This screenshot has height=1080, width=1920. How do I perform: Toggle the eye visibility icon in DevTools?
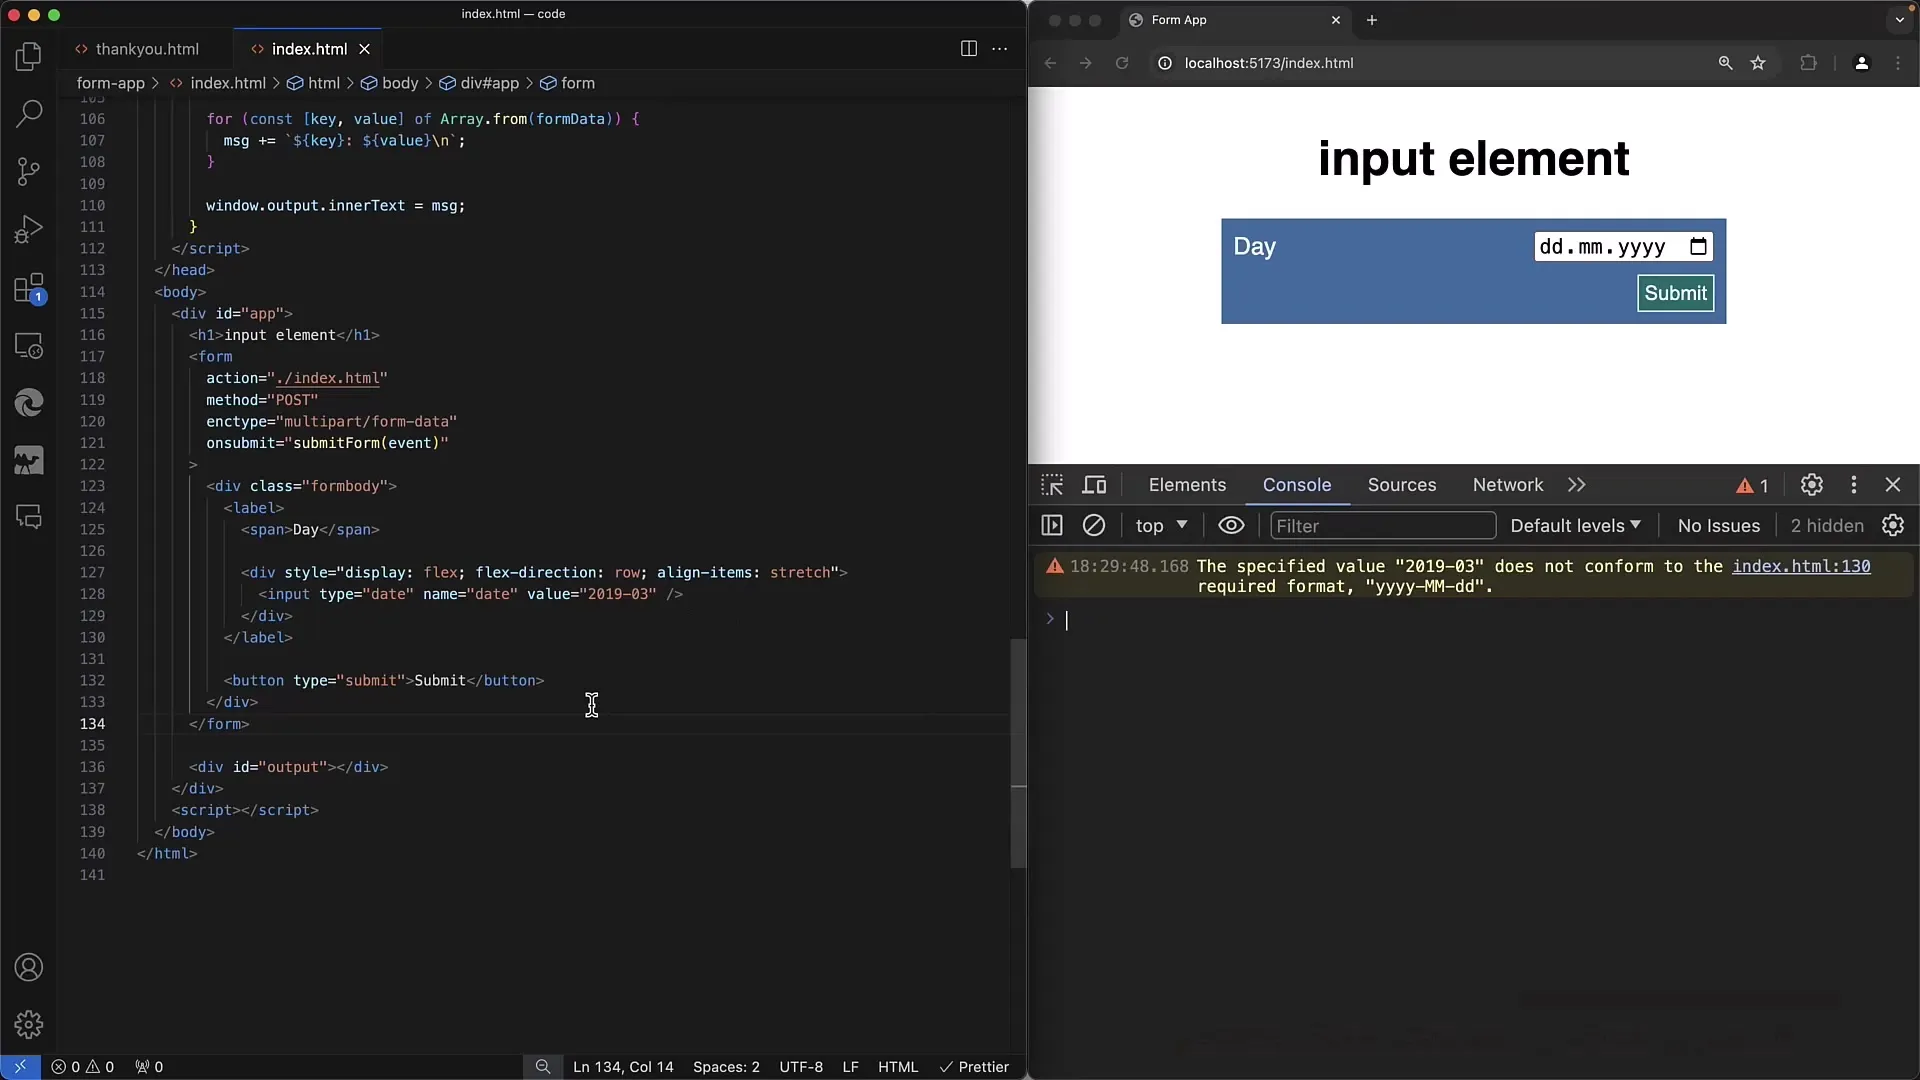(1230, 525)
